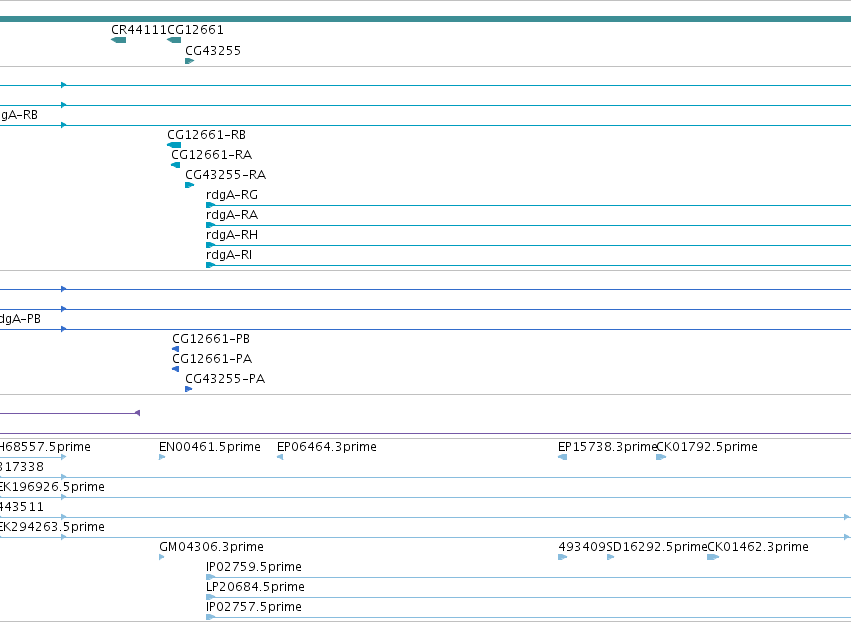
Task: Click the CR44111 gene label
Action: click(139, 30)
